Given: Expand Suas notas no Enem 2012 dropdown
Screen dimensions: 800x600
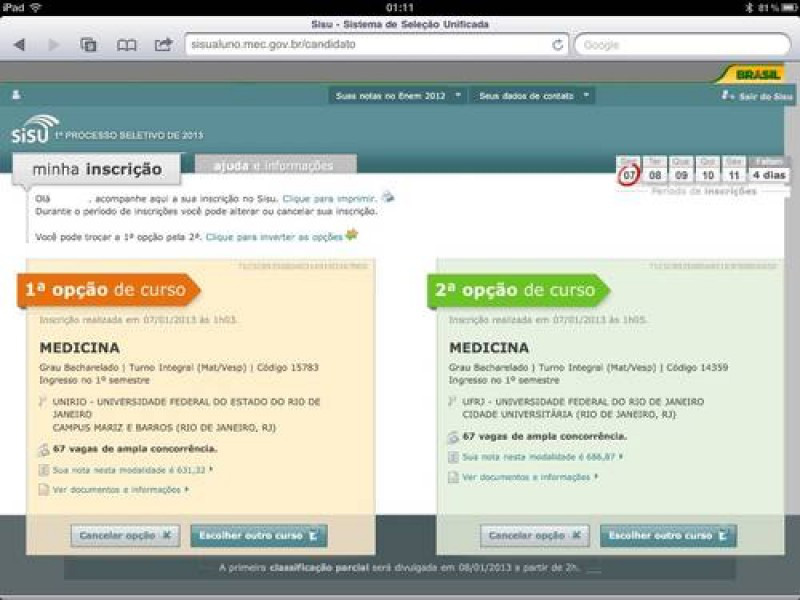Looking at the screenshot, I should [397, 95].
